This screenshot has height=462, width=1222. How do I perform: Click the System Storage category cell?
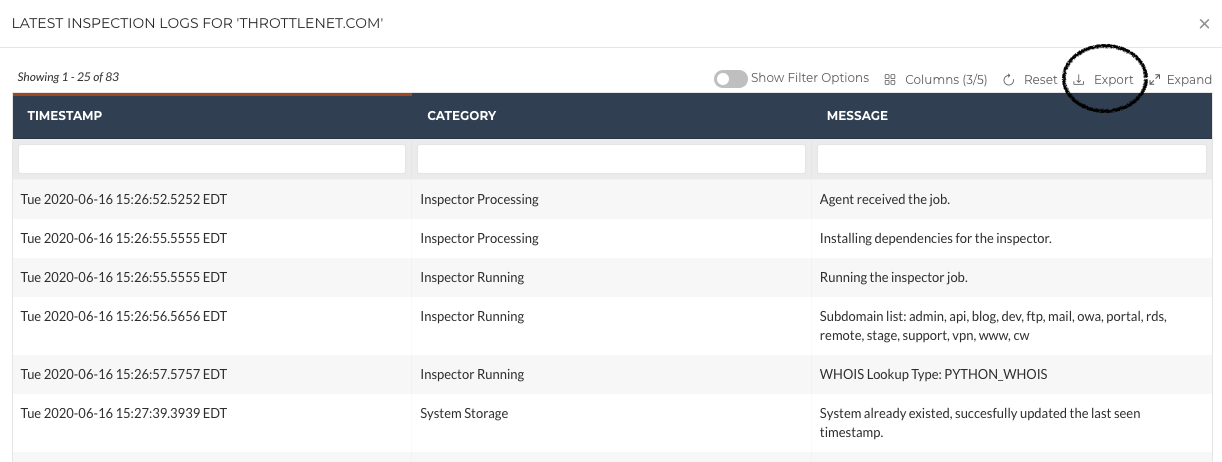[611, 423]
